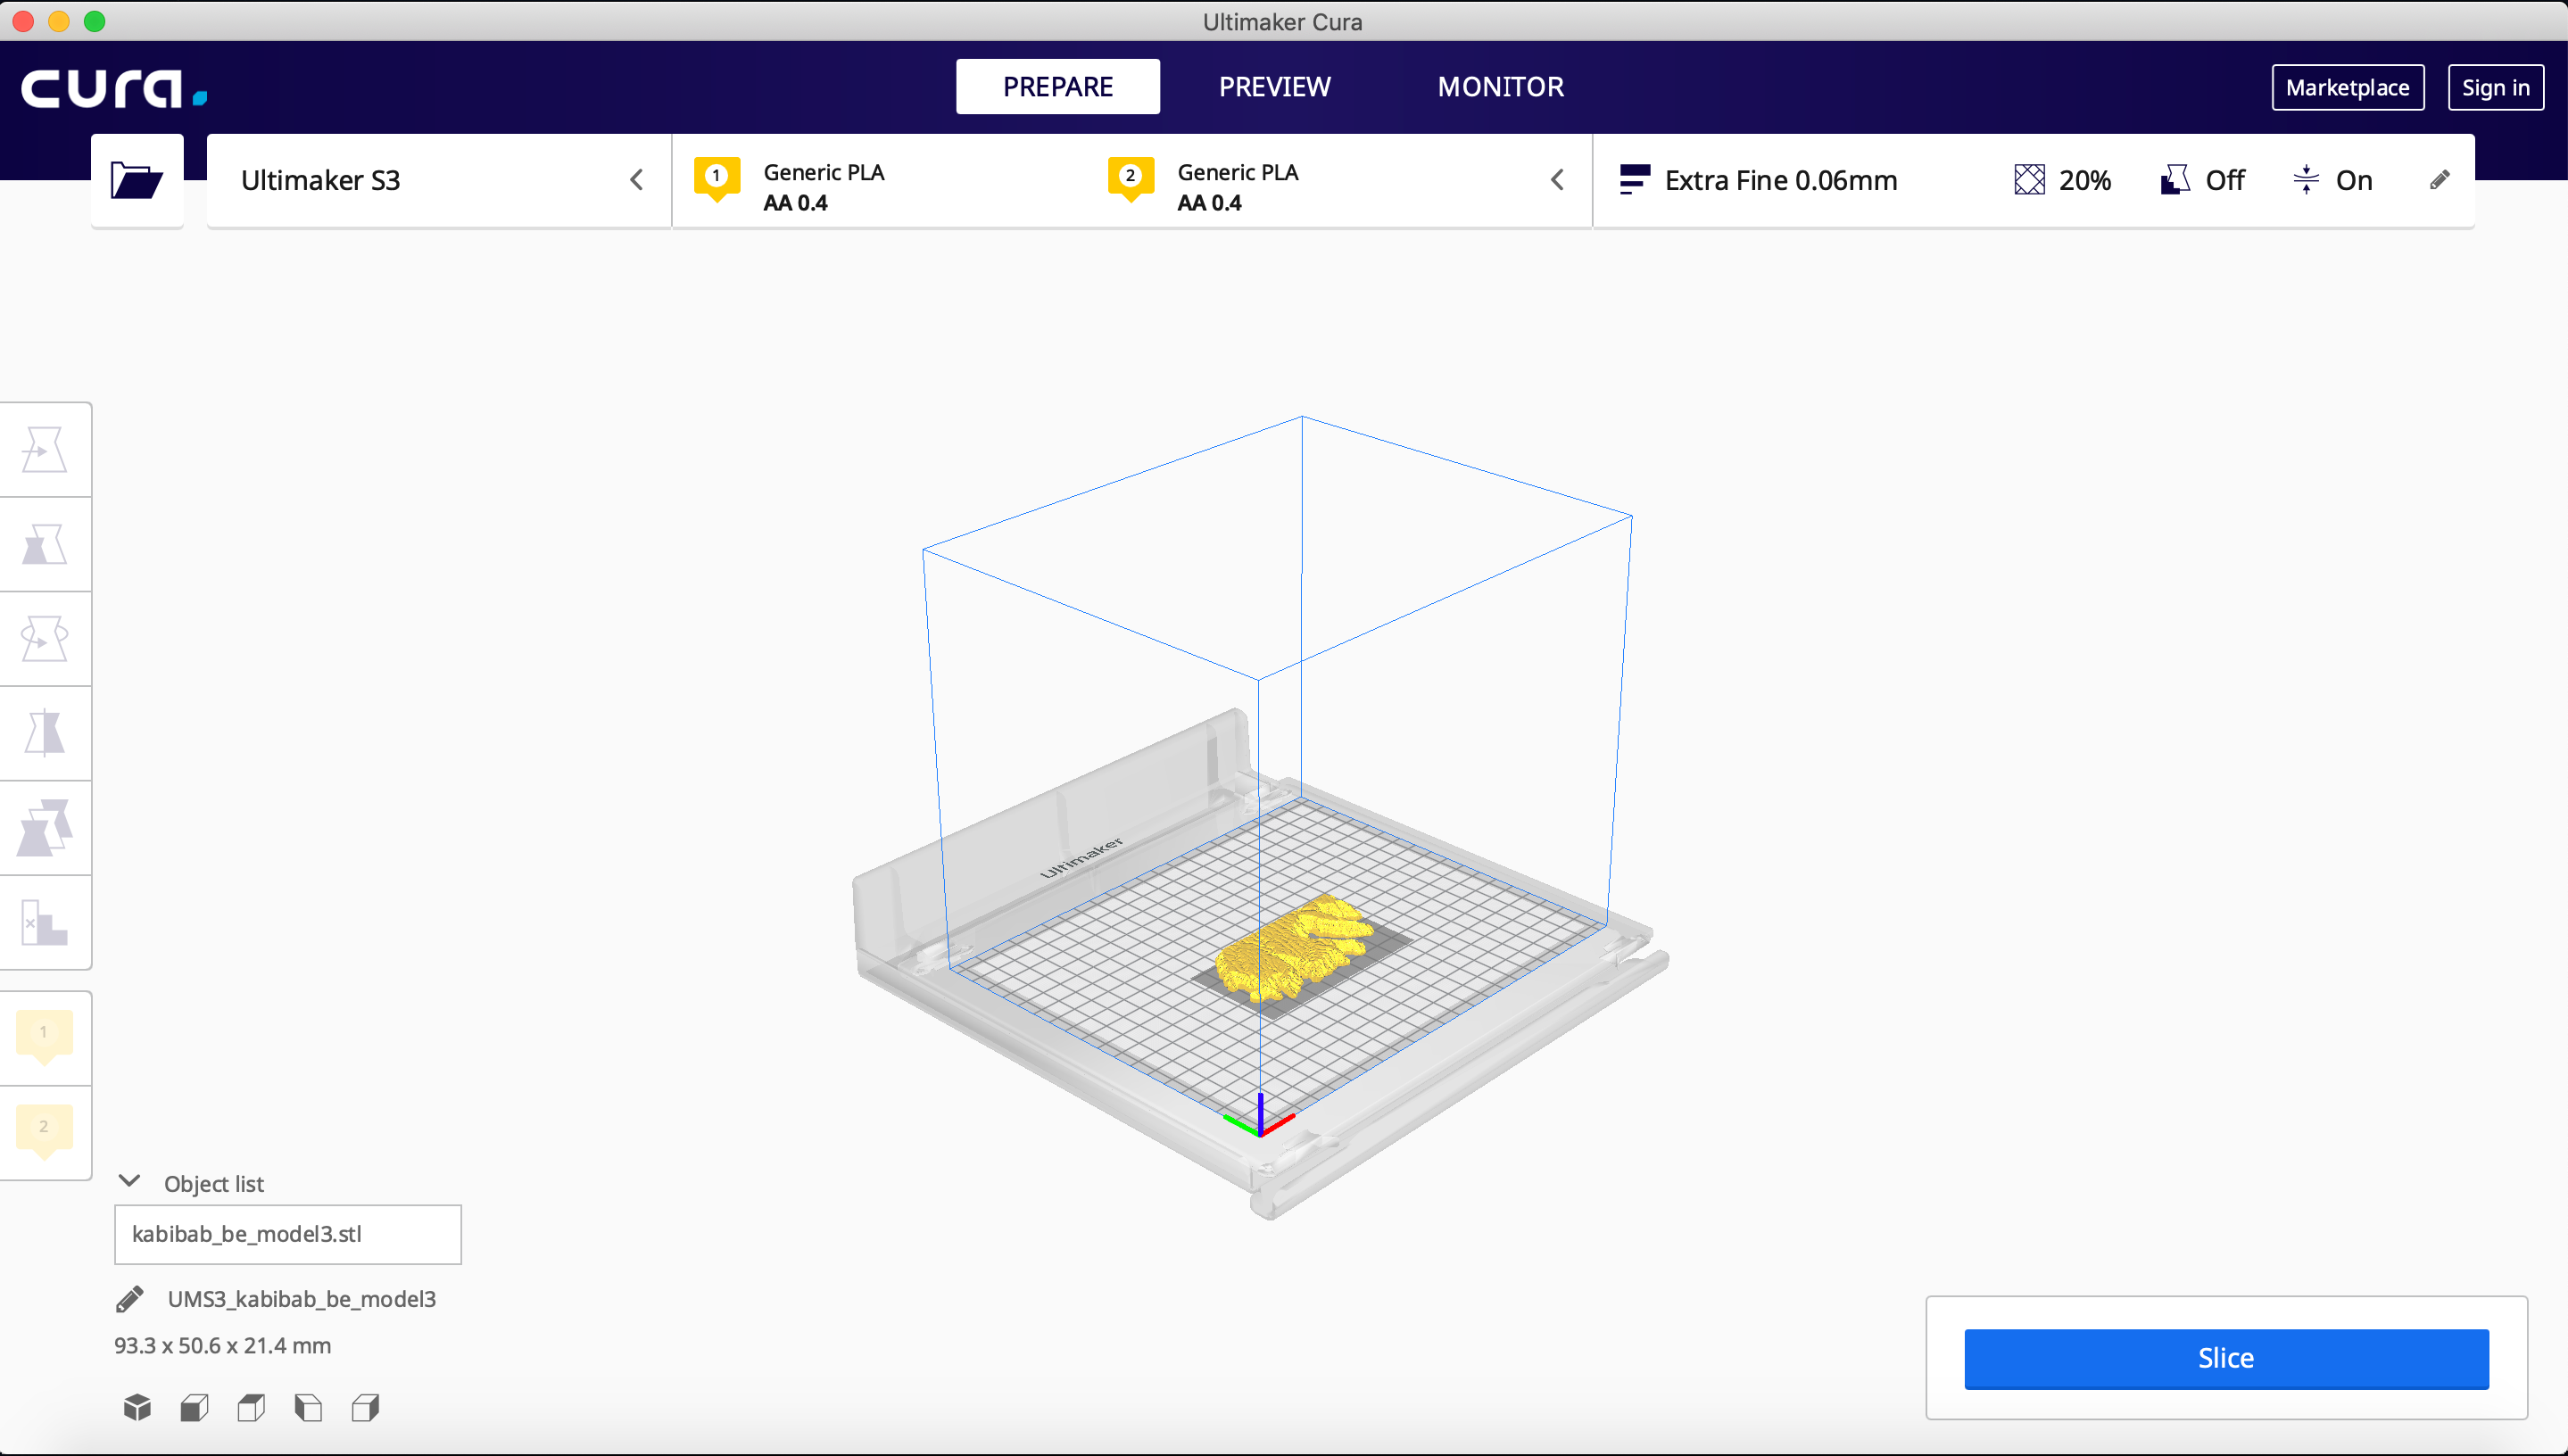The width and height of the screenshot is (2568, 1456).
Task: Click the Slice button
Action: pyautogui.click(x=2227, y=1359)
